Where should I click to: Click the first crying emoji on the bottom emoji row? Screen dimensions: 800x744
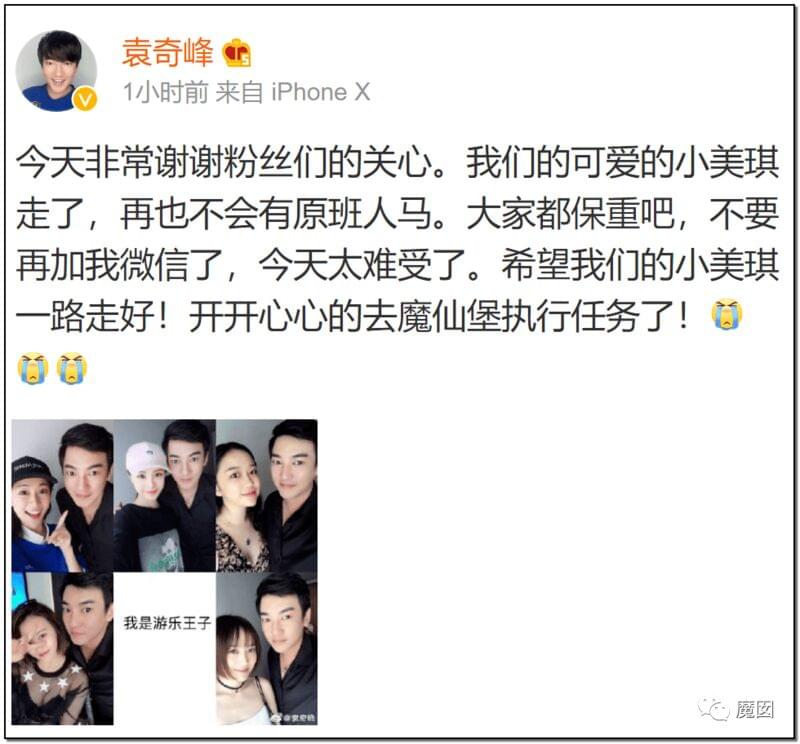33,367
